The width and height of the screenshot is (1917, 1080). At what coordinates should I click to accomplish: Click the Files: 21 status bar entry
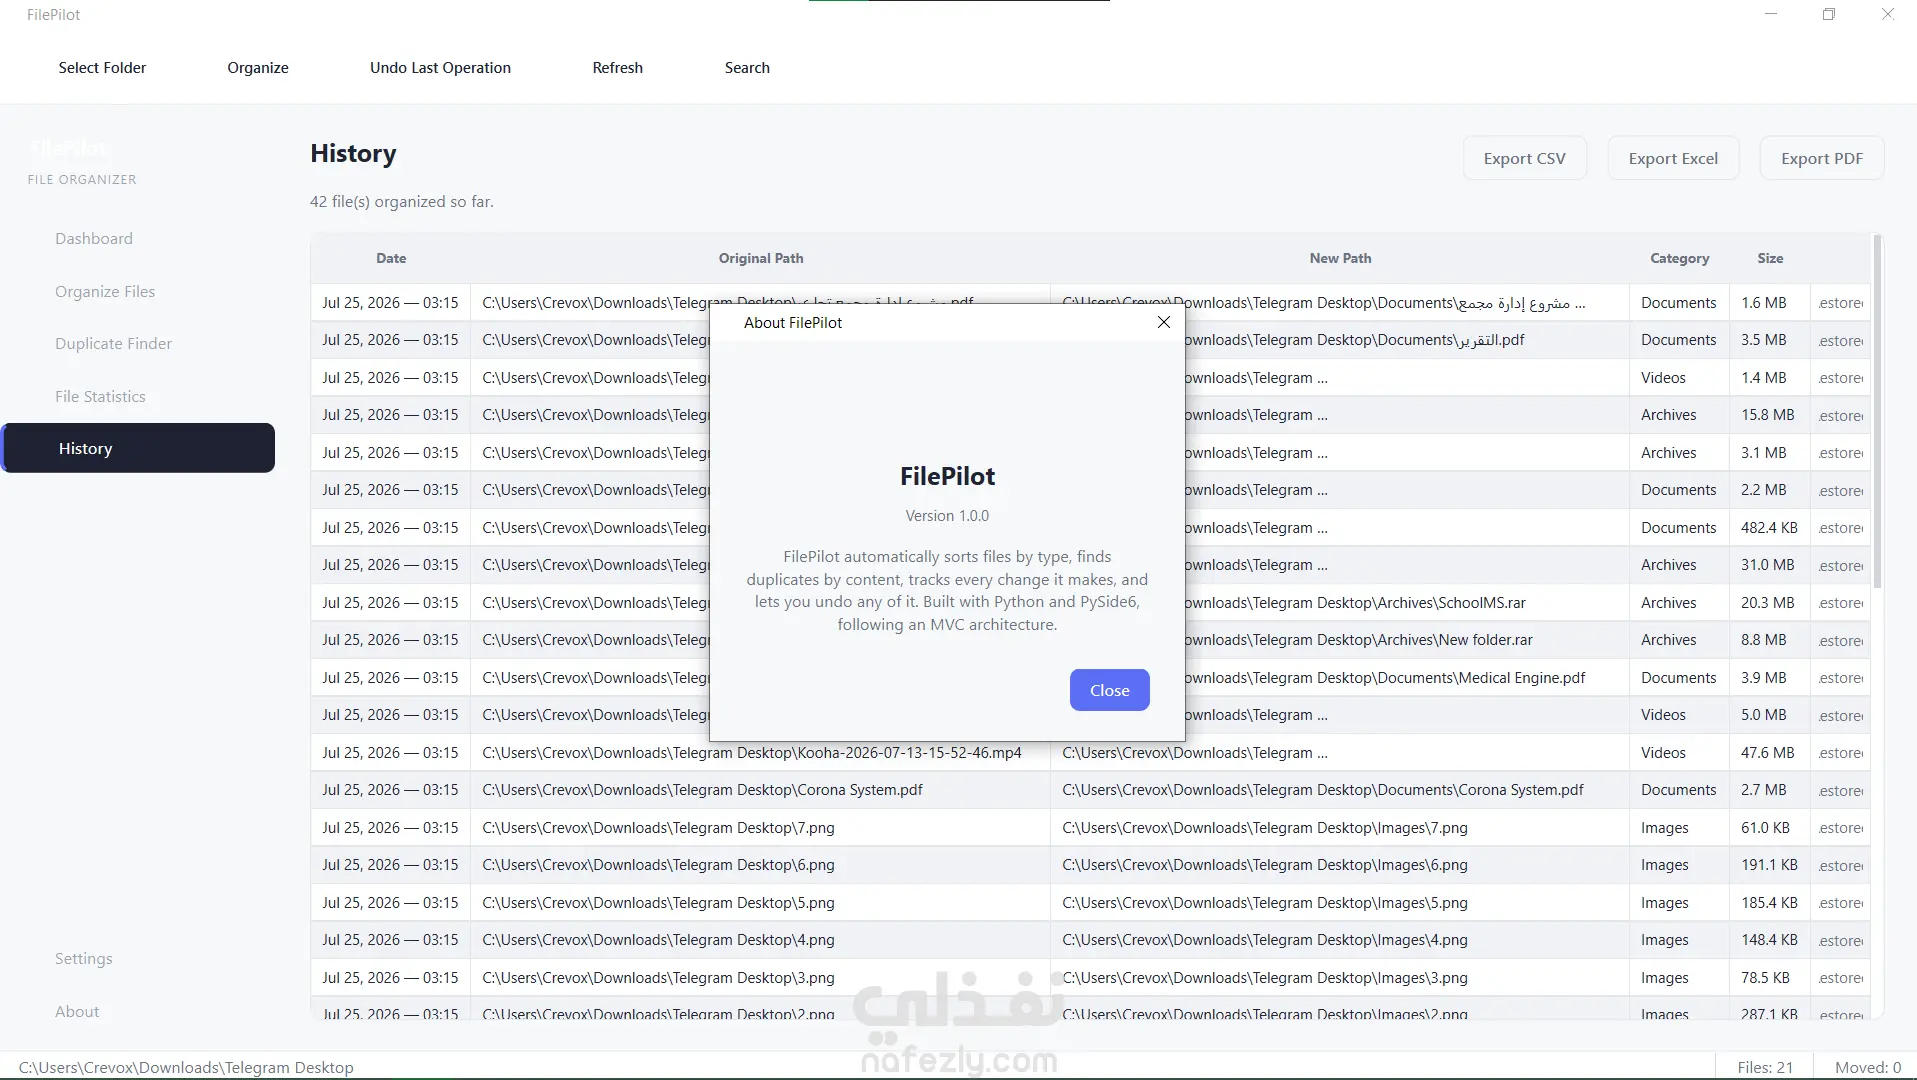(1765, 1067)
